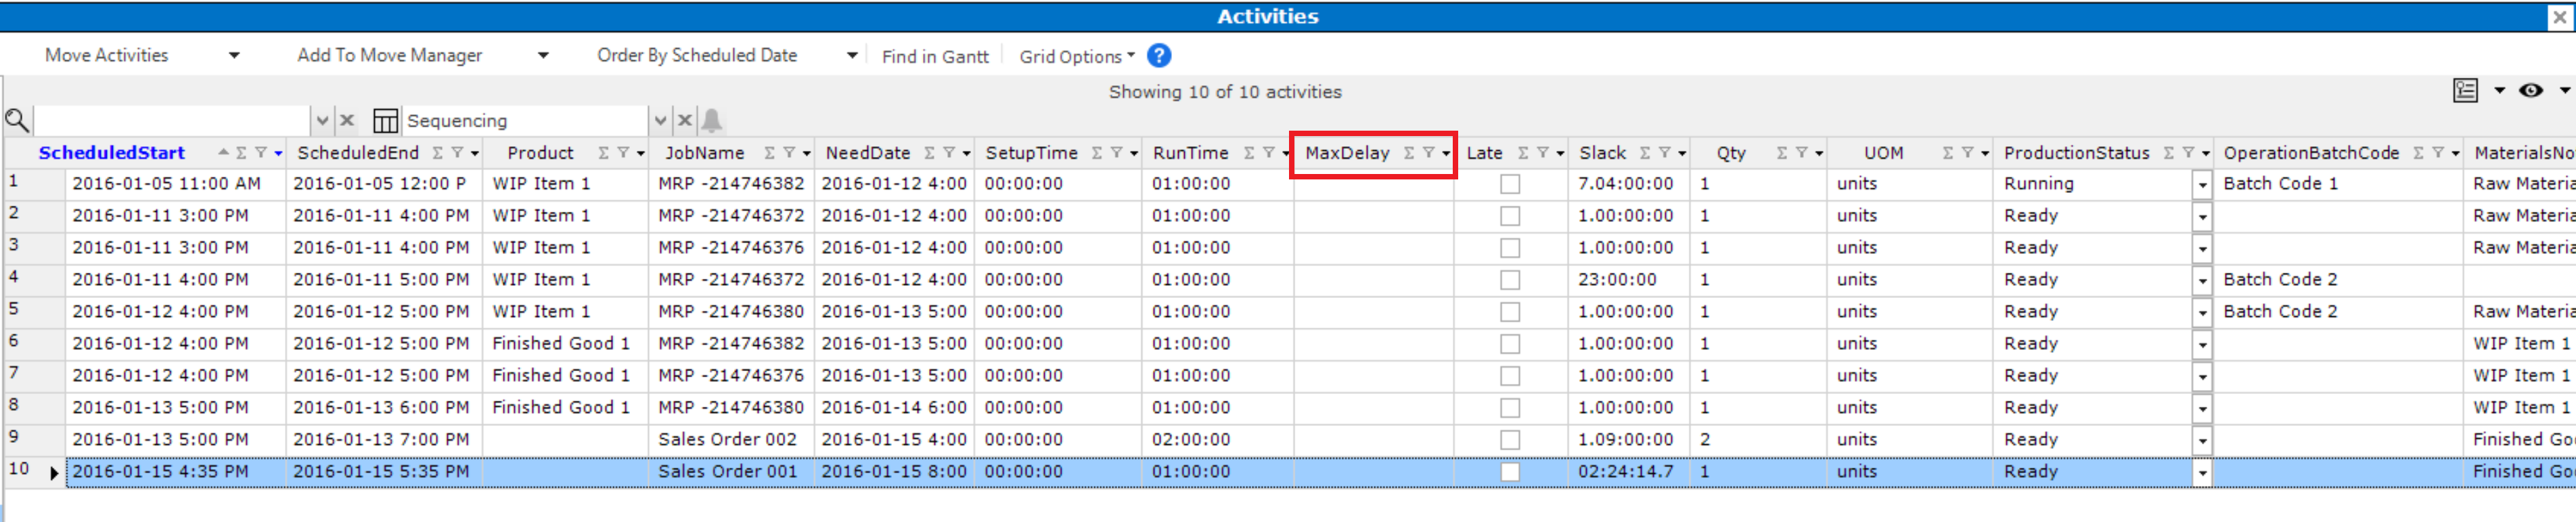This screenshot has width=2576, height=522.
Task: Tick the Late checkbox in row 2
Action: 1510,216
